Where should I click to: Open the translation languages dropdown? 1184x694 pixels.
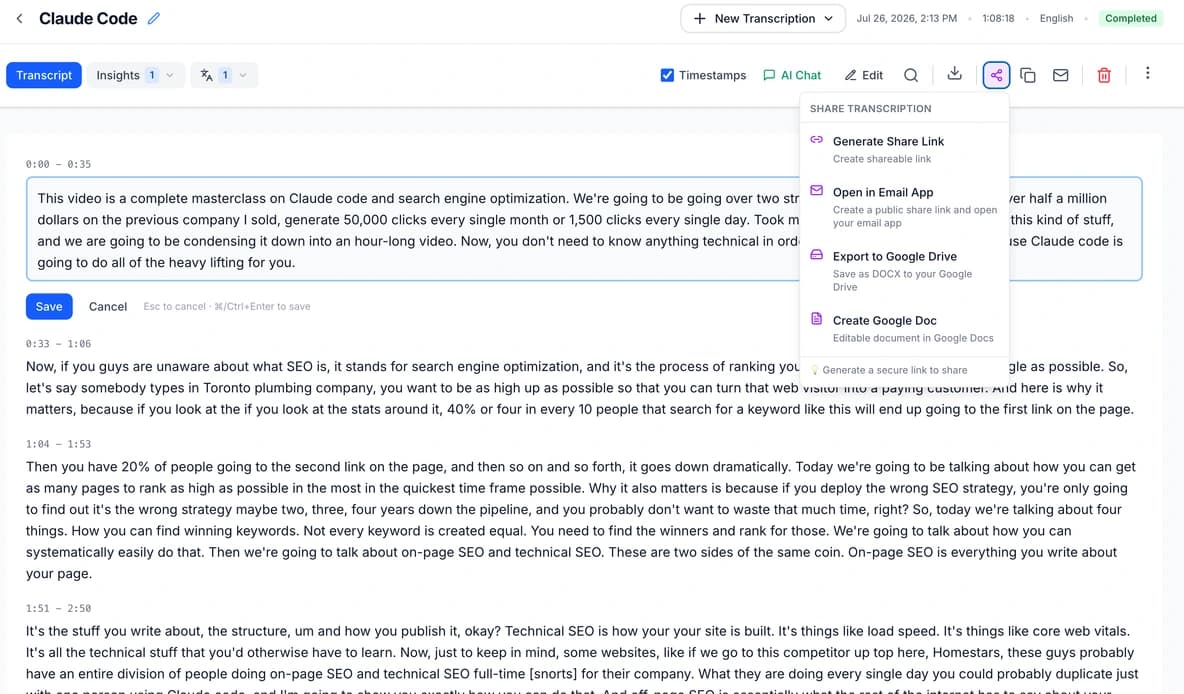click(224, 75)
